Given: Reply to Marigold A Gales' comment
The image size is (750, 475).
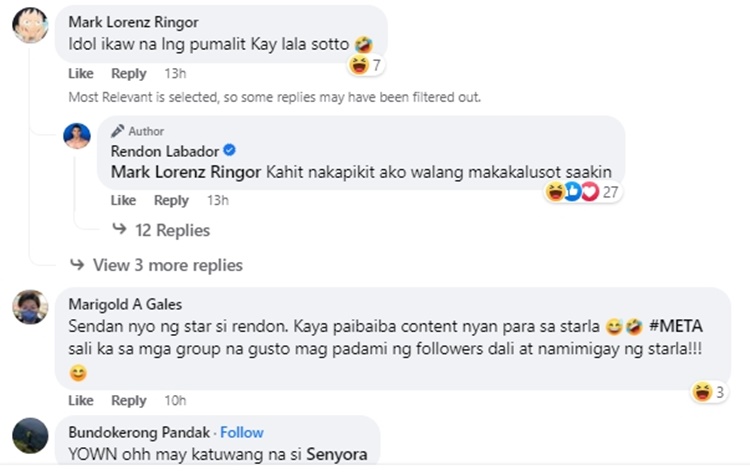Looking at the screenshot, I should (128, 400).
